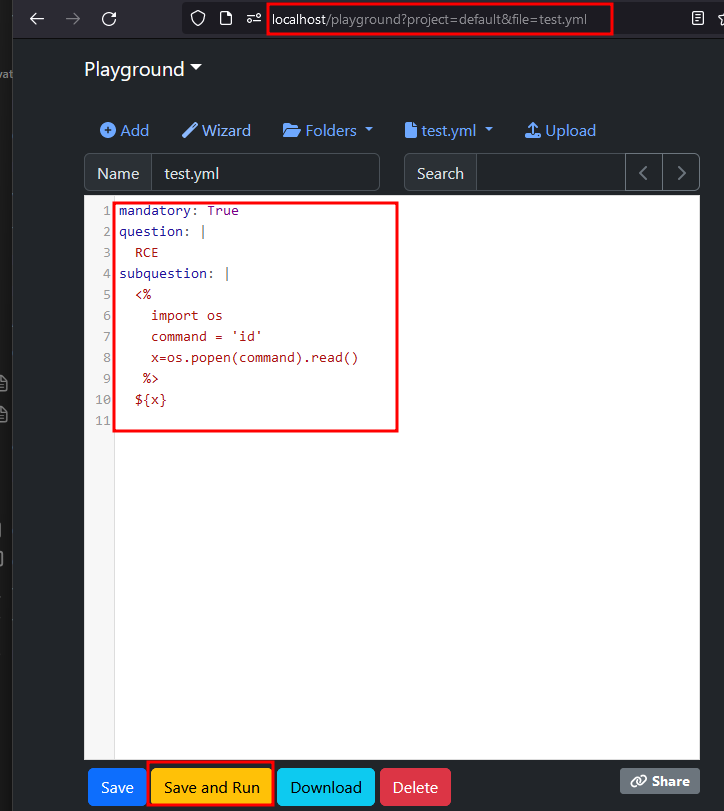This screenshot has width=724, height=811.
Task: Open site permissions icon in address bar
Action: [253, 19]
